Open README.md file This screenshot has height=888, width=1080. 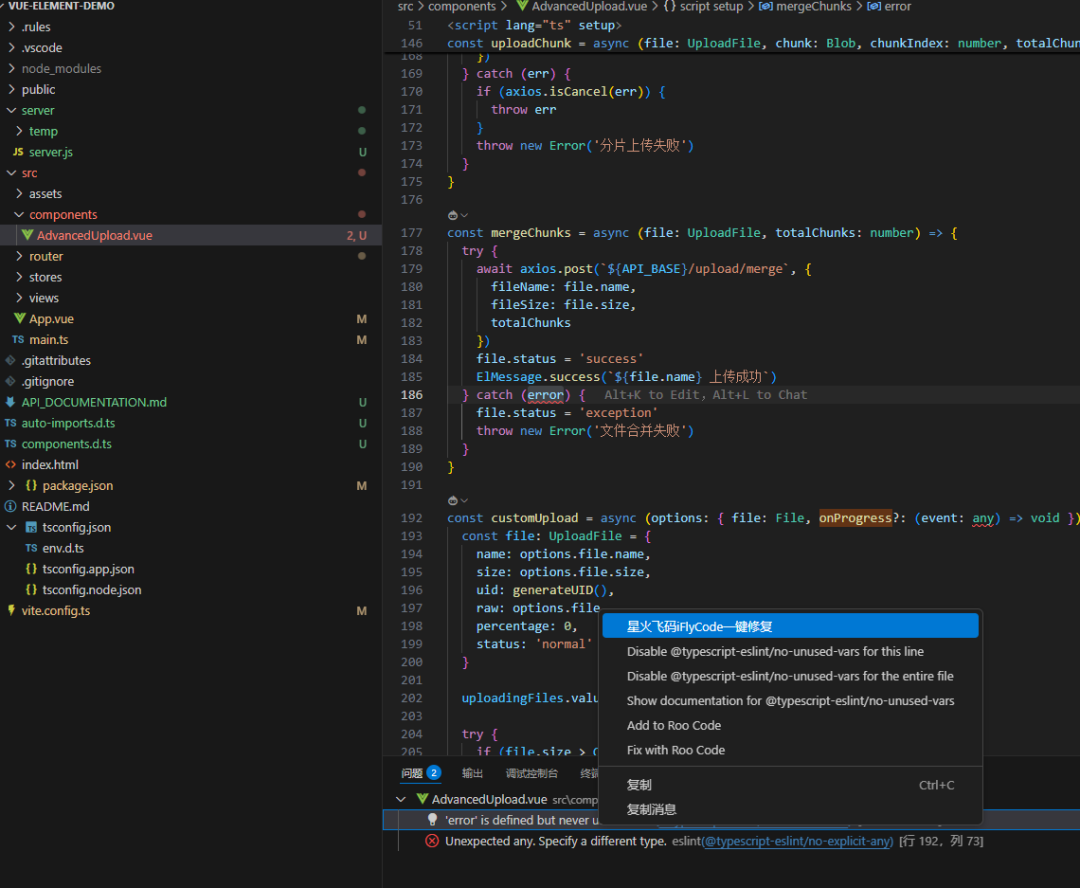pyautogui.click(x=55, y=506)
